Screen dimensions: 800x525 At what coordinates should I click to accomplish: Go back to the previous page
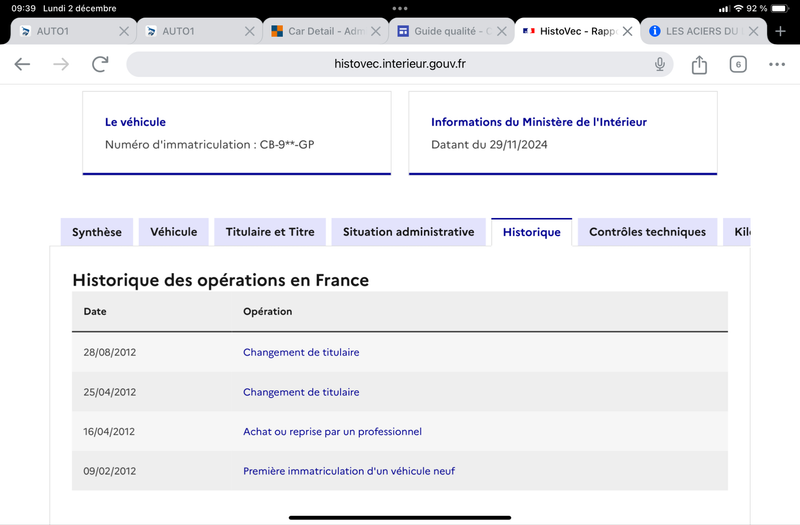pyautogui.click(x=22, y=64)
